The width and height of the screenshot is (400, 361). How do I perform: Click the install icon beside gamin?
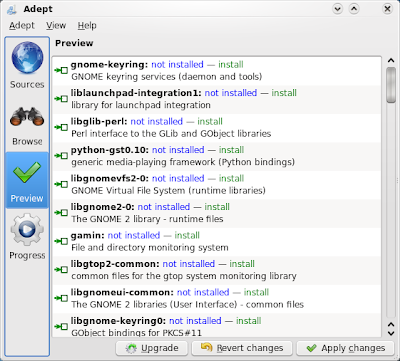coord(61,241)
